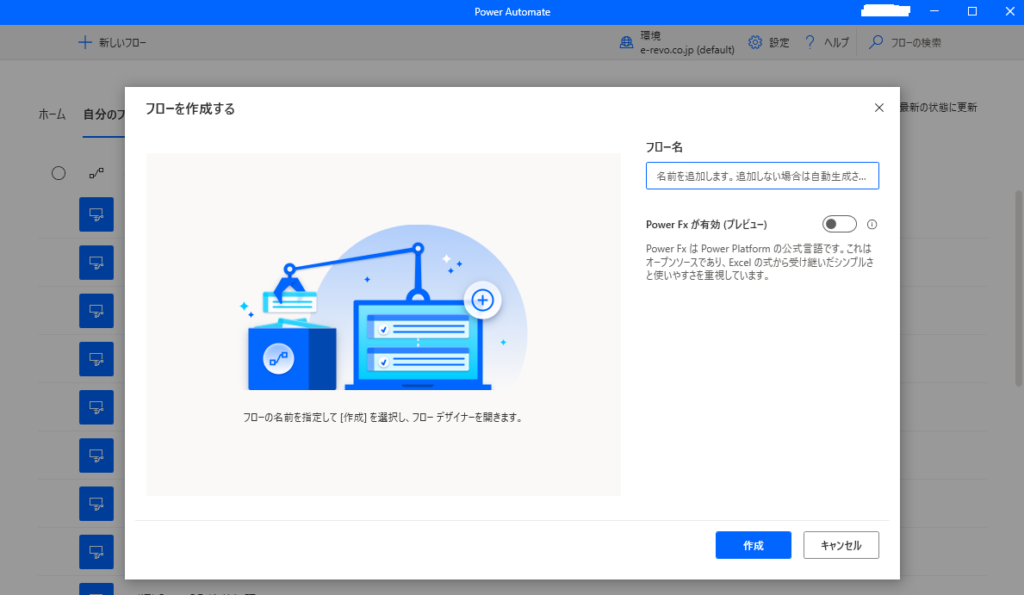Viewport: 1024px width, 595px height.
Task: Open the e-revo.co.jp (default) environment dropdown
Action: pyautogui.click(x=687, y=50)
